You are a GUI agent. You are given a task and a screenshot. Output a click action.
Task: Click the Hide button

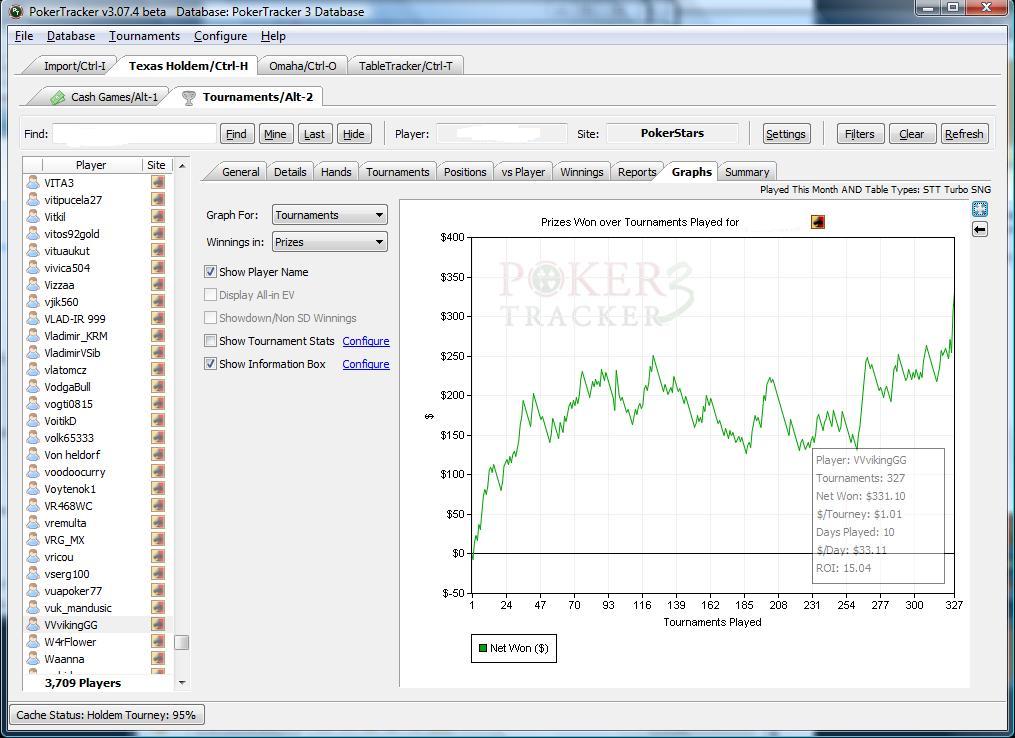(354, 133)
